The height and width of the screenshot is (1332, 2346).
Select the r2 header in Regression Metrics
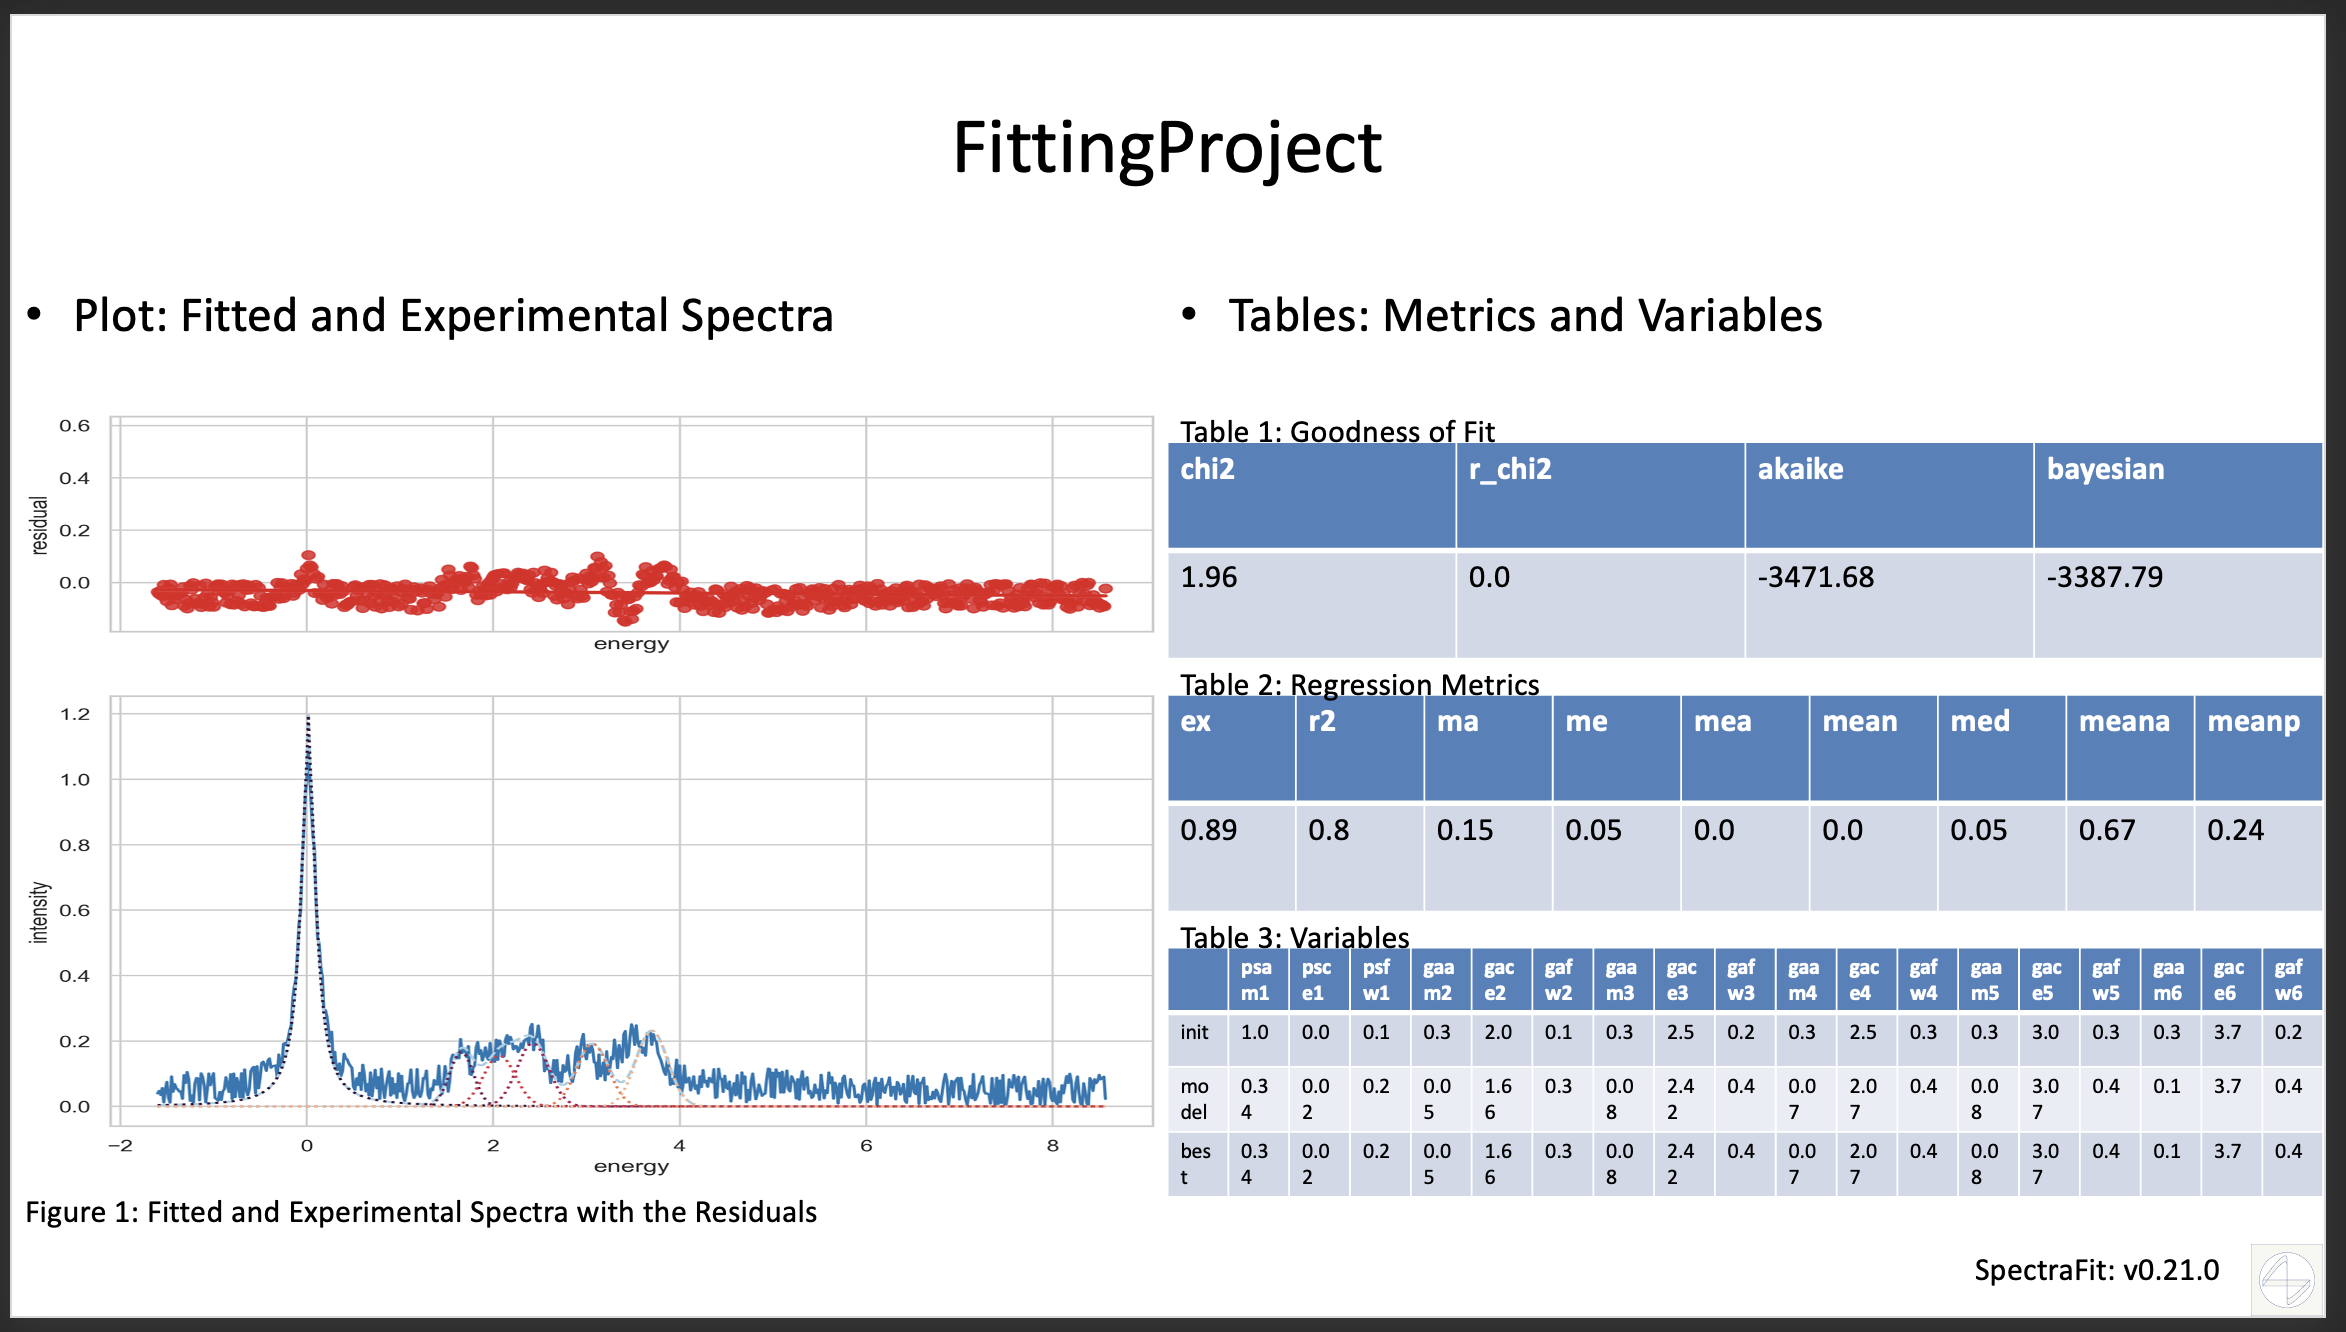(1359, 747)
